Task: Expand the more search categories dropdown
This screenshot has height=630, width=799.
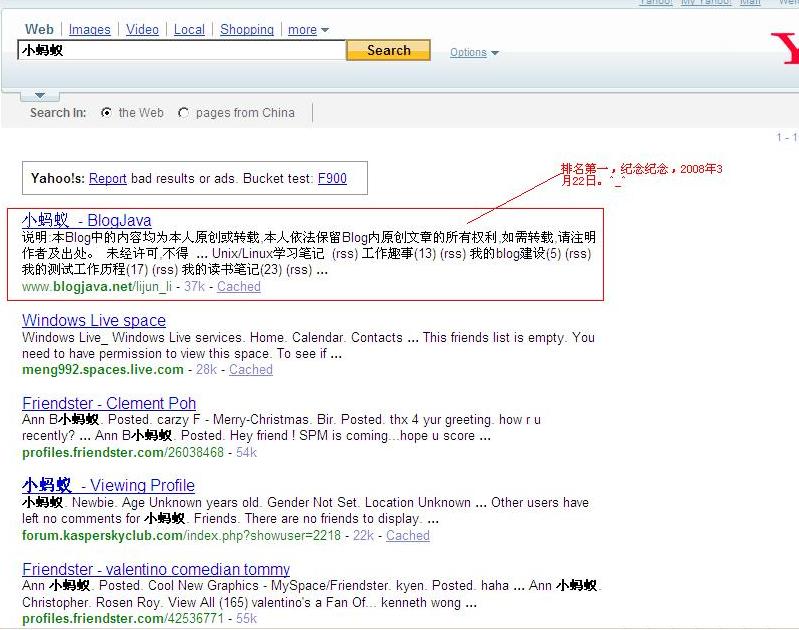Action: 308,30
